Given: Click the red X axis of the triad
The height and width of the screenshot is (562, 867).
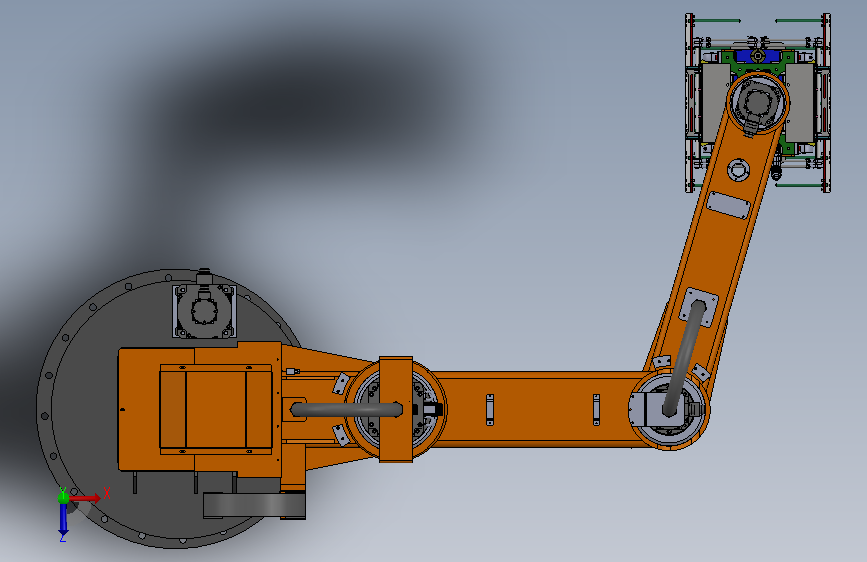Looking at the screenshot, I should 86,498.
